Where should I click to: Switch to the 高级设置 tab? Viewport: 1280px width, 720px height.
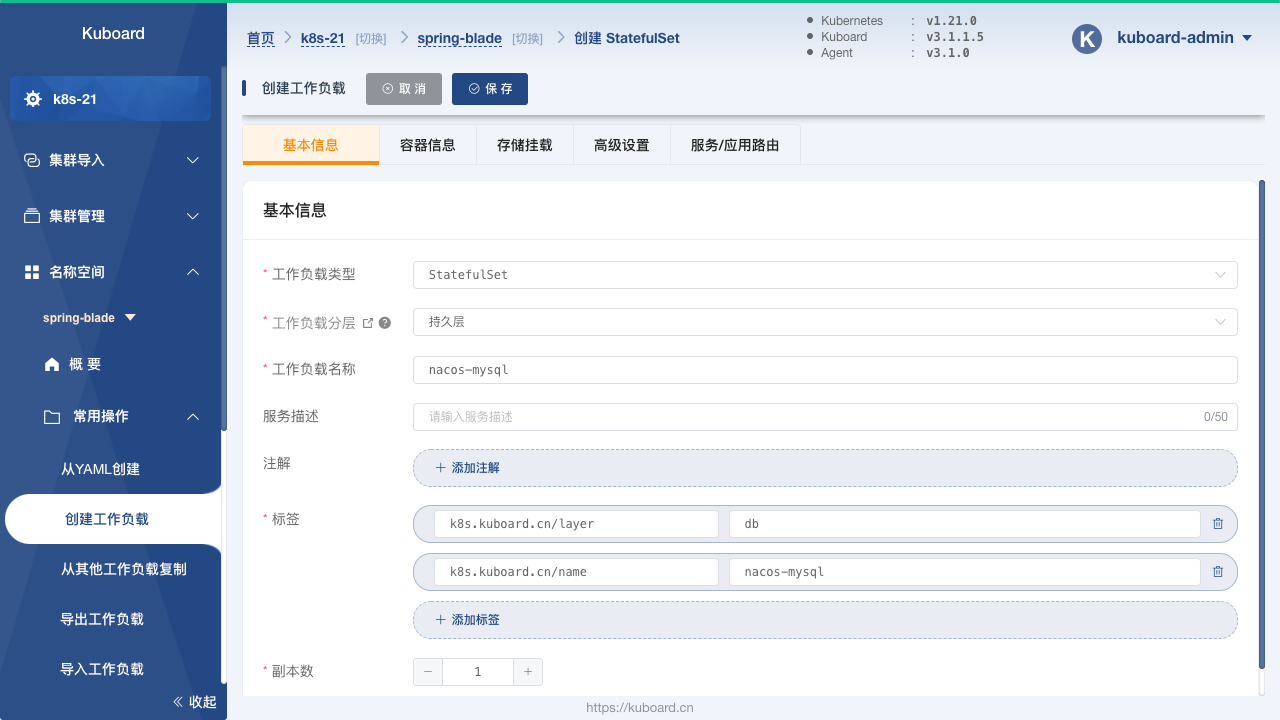[x=622, y=145]
